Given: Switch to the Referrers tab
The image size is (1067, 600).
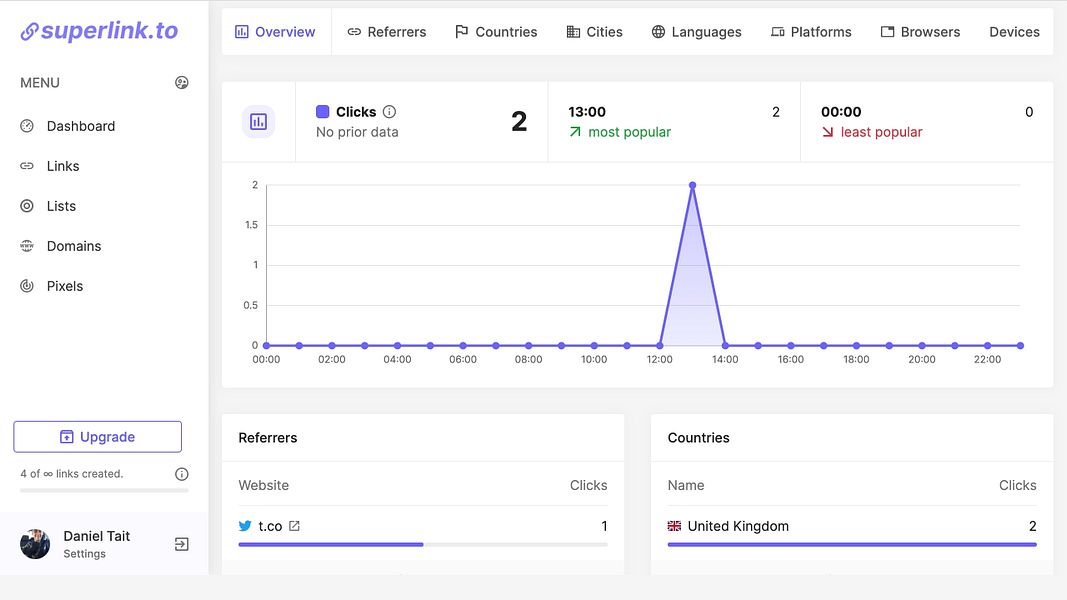Looking at the screenshot, I should click(x=387, y=32).
